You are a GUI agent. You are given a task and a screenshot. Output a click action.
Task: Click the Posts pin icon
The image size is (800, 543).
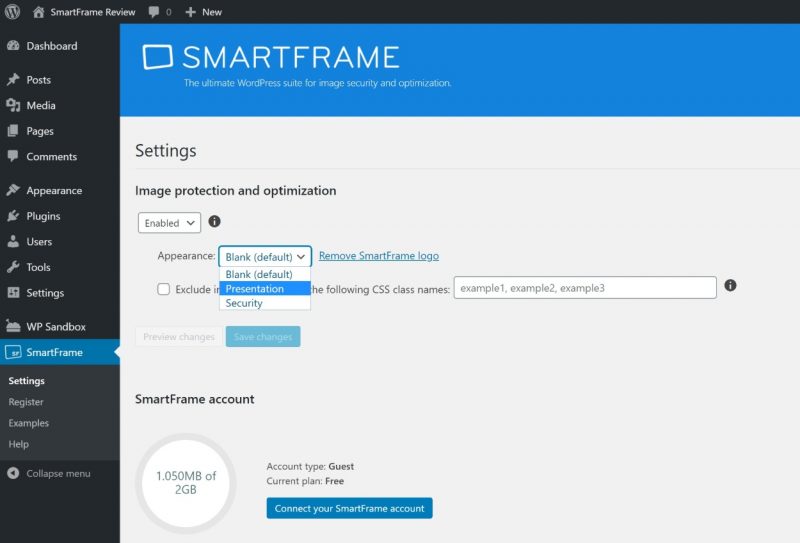click(13, 79)
